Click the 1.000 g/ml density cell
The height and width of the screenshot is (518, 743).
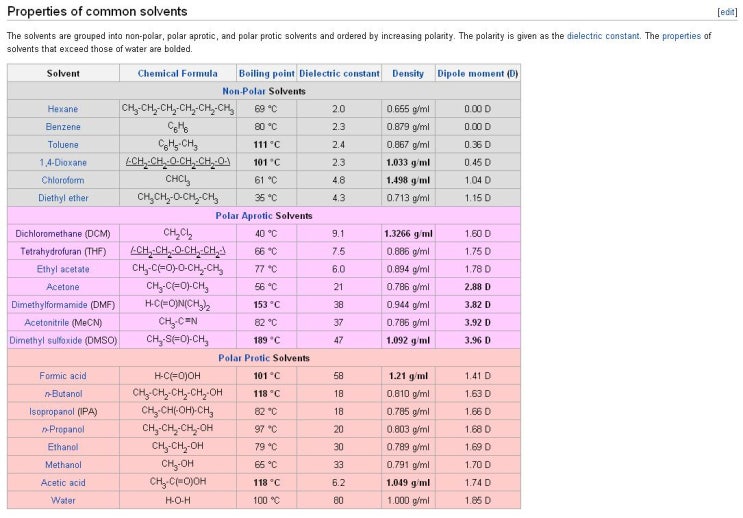point(408,500)
